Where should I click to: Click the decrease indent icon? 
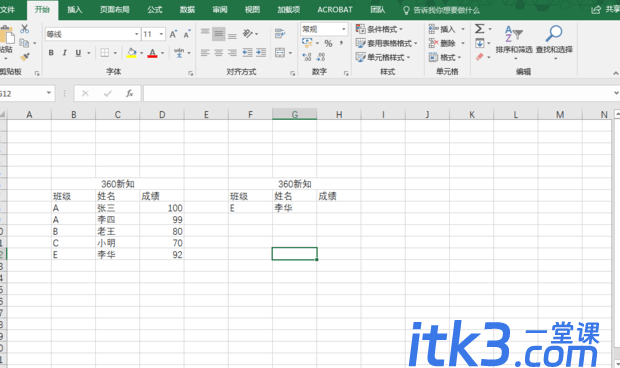pos(248,53)
